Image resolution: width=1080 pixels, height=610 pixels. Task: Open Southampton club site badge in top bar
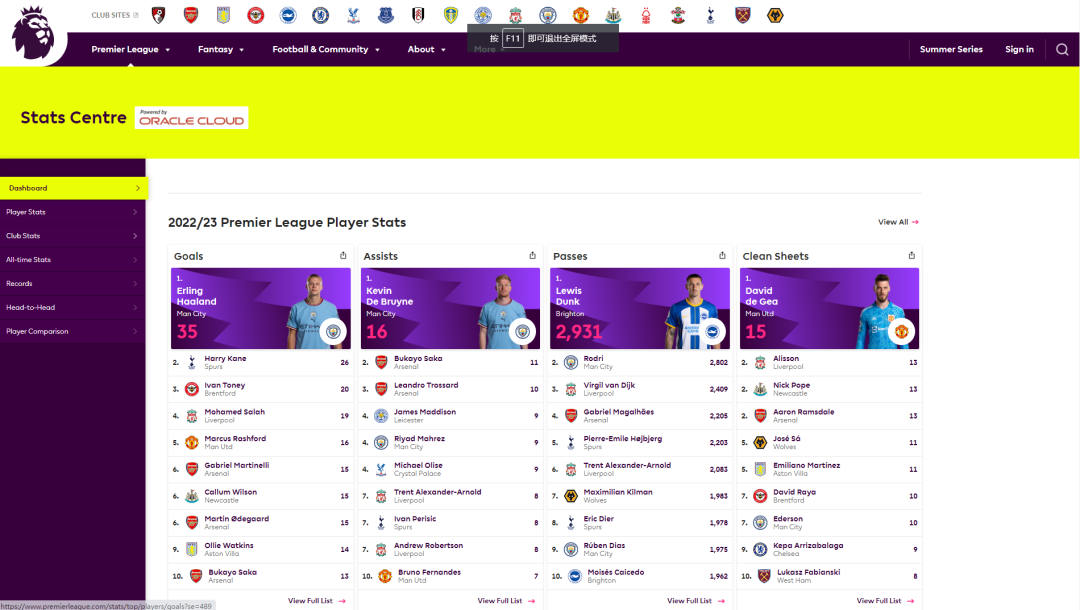point(678,15)
